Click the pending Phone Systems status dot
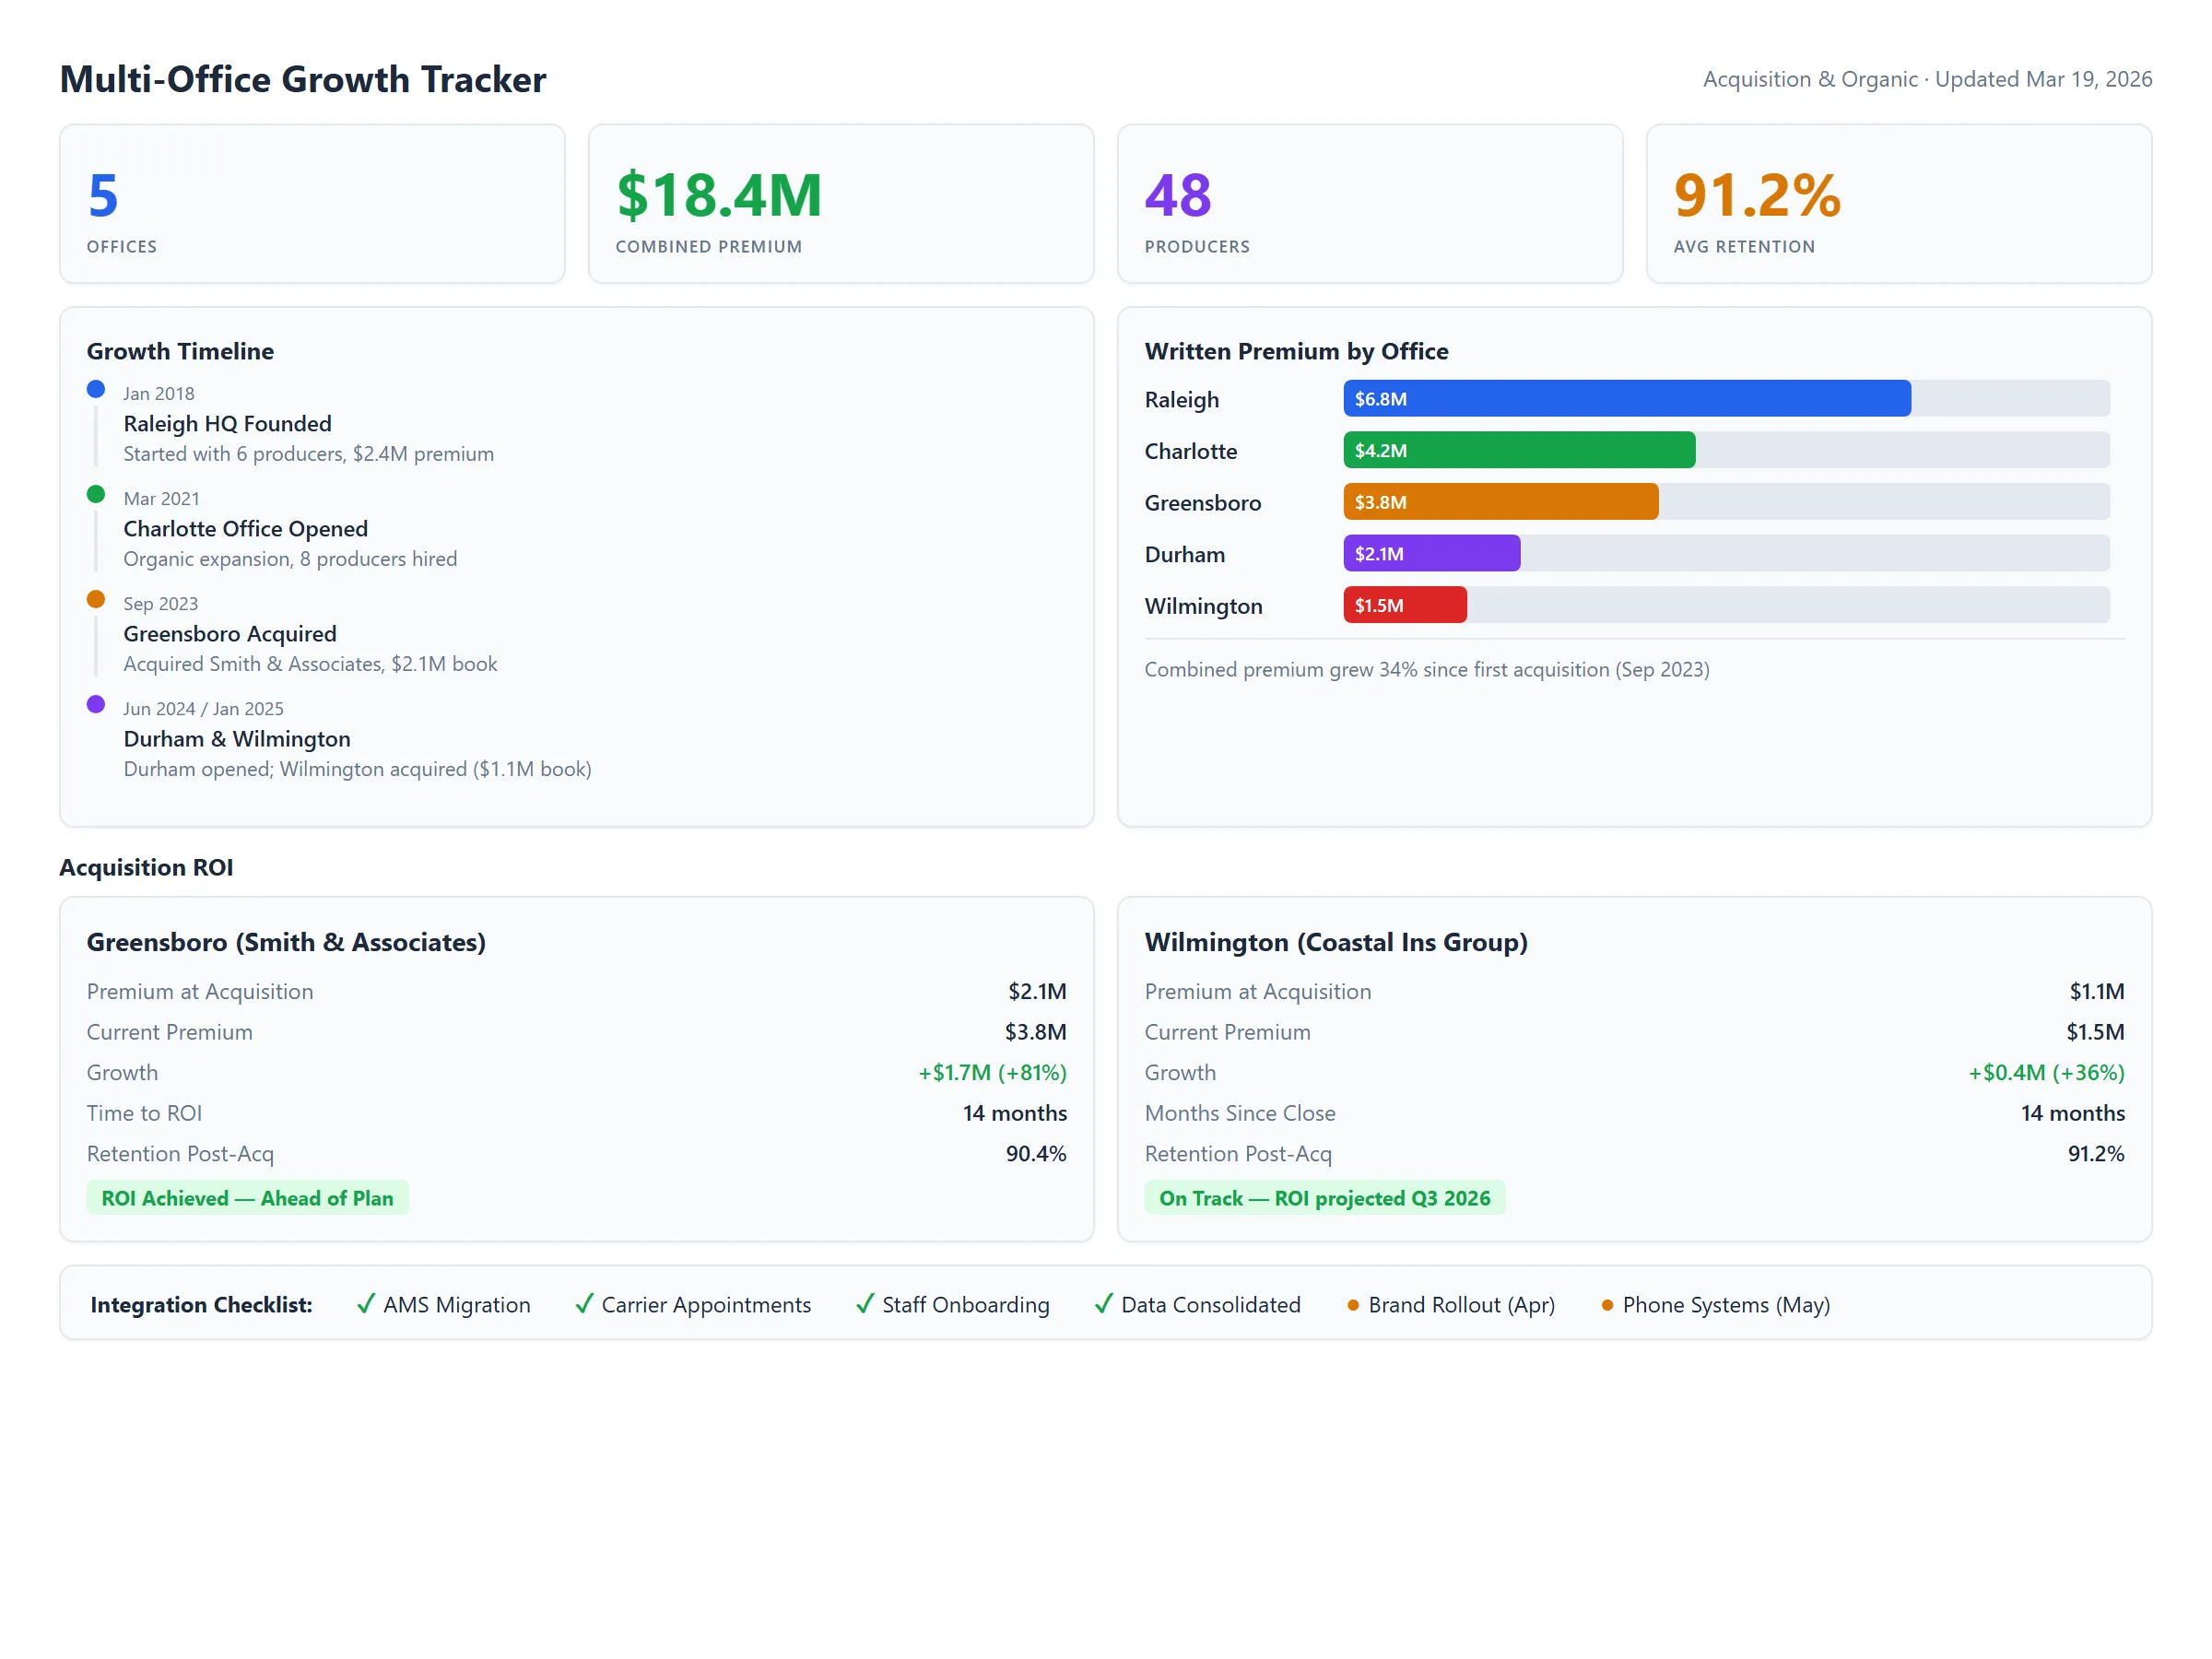Viewport: 2212px width, 1659px height. [x=1607, y=1305]
